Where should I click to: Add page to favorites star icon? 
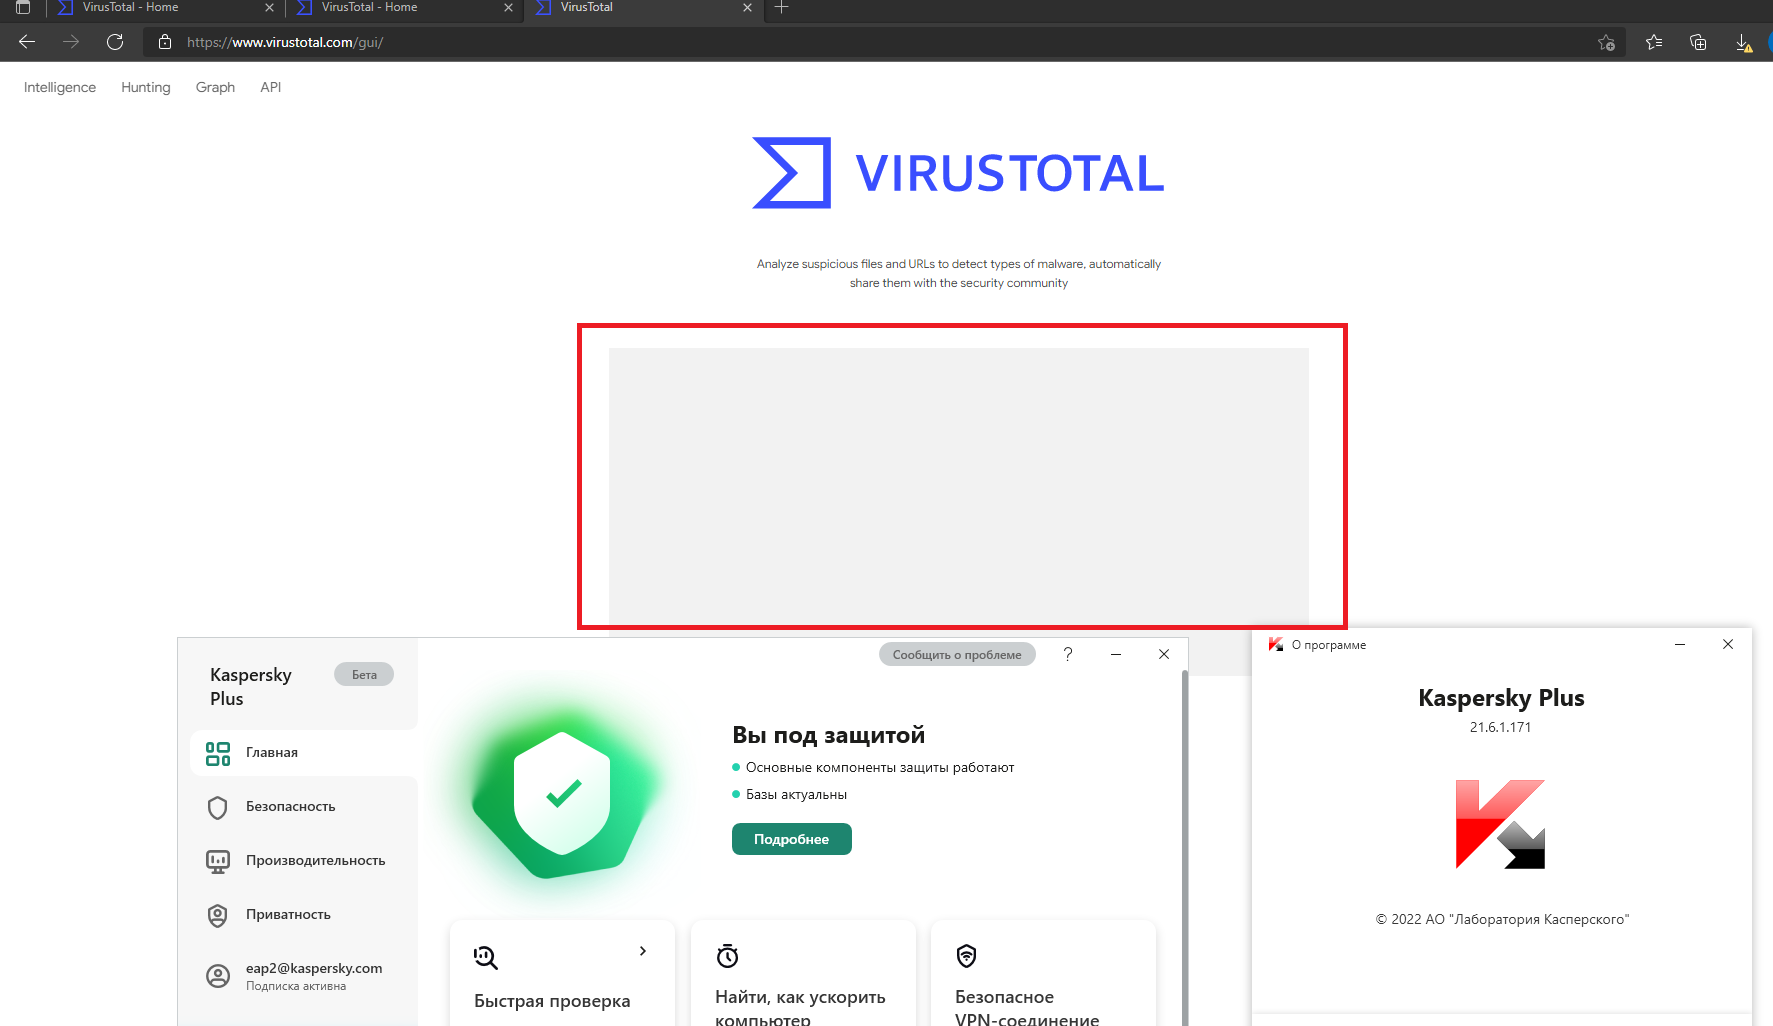[x=1606, y=42]
